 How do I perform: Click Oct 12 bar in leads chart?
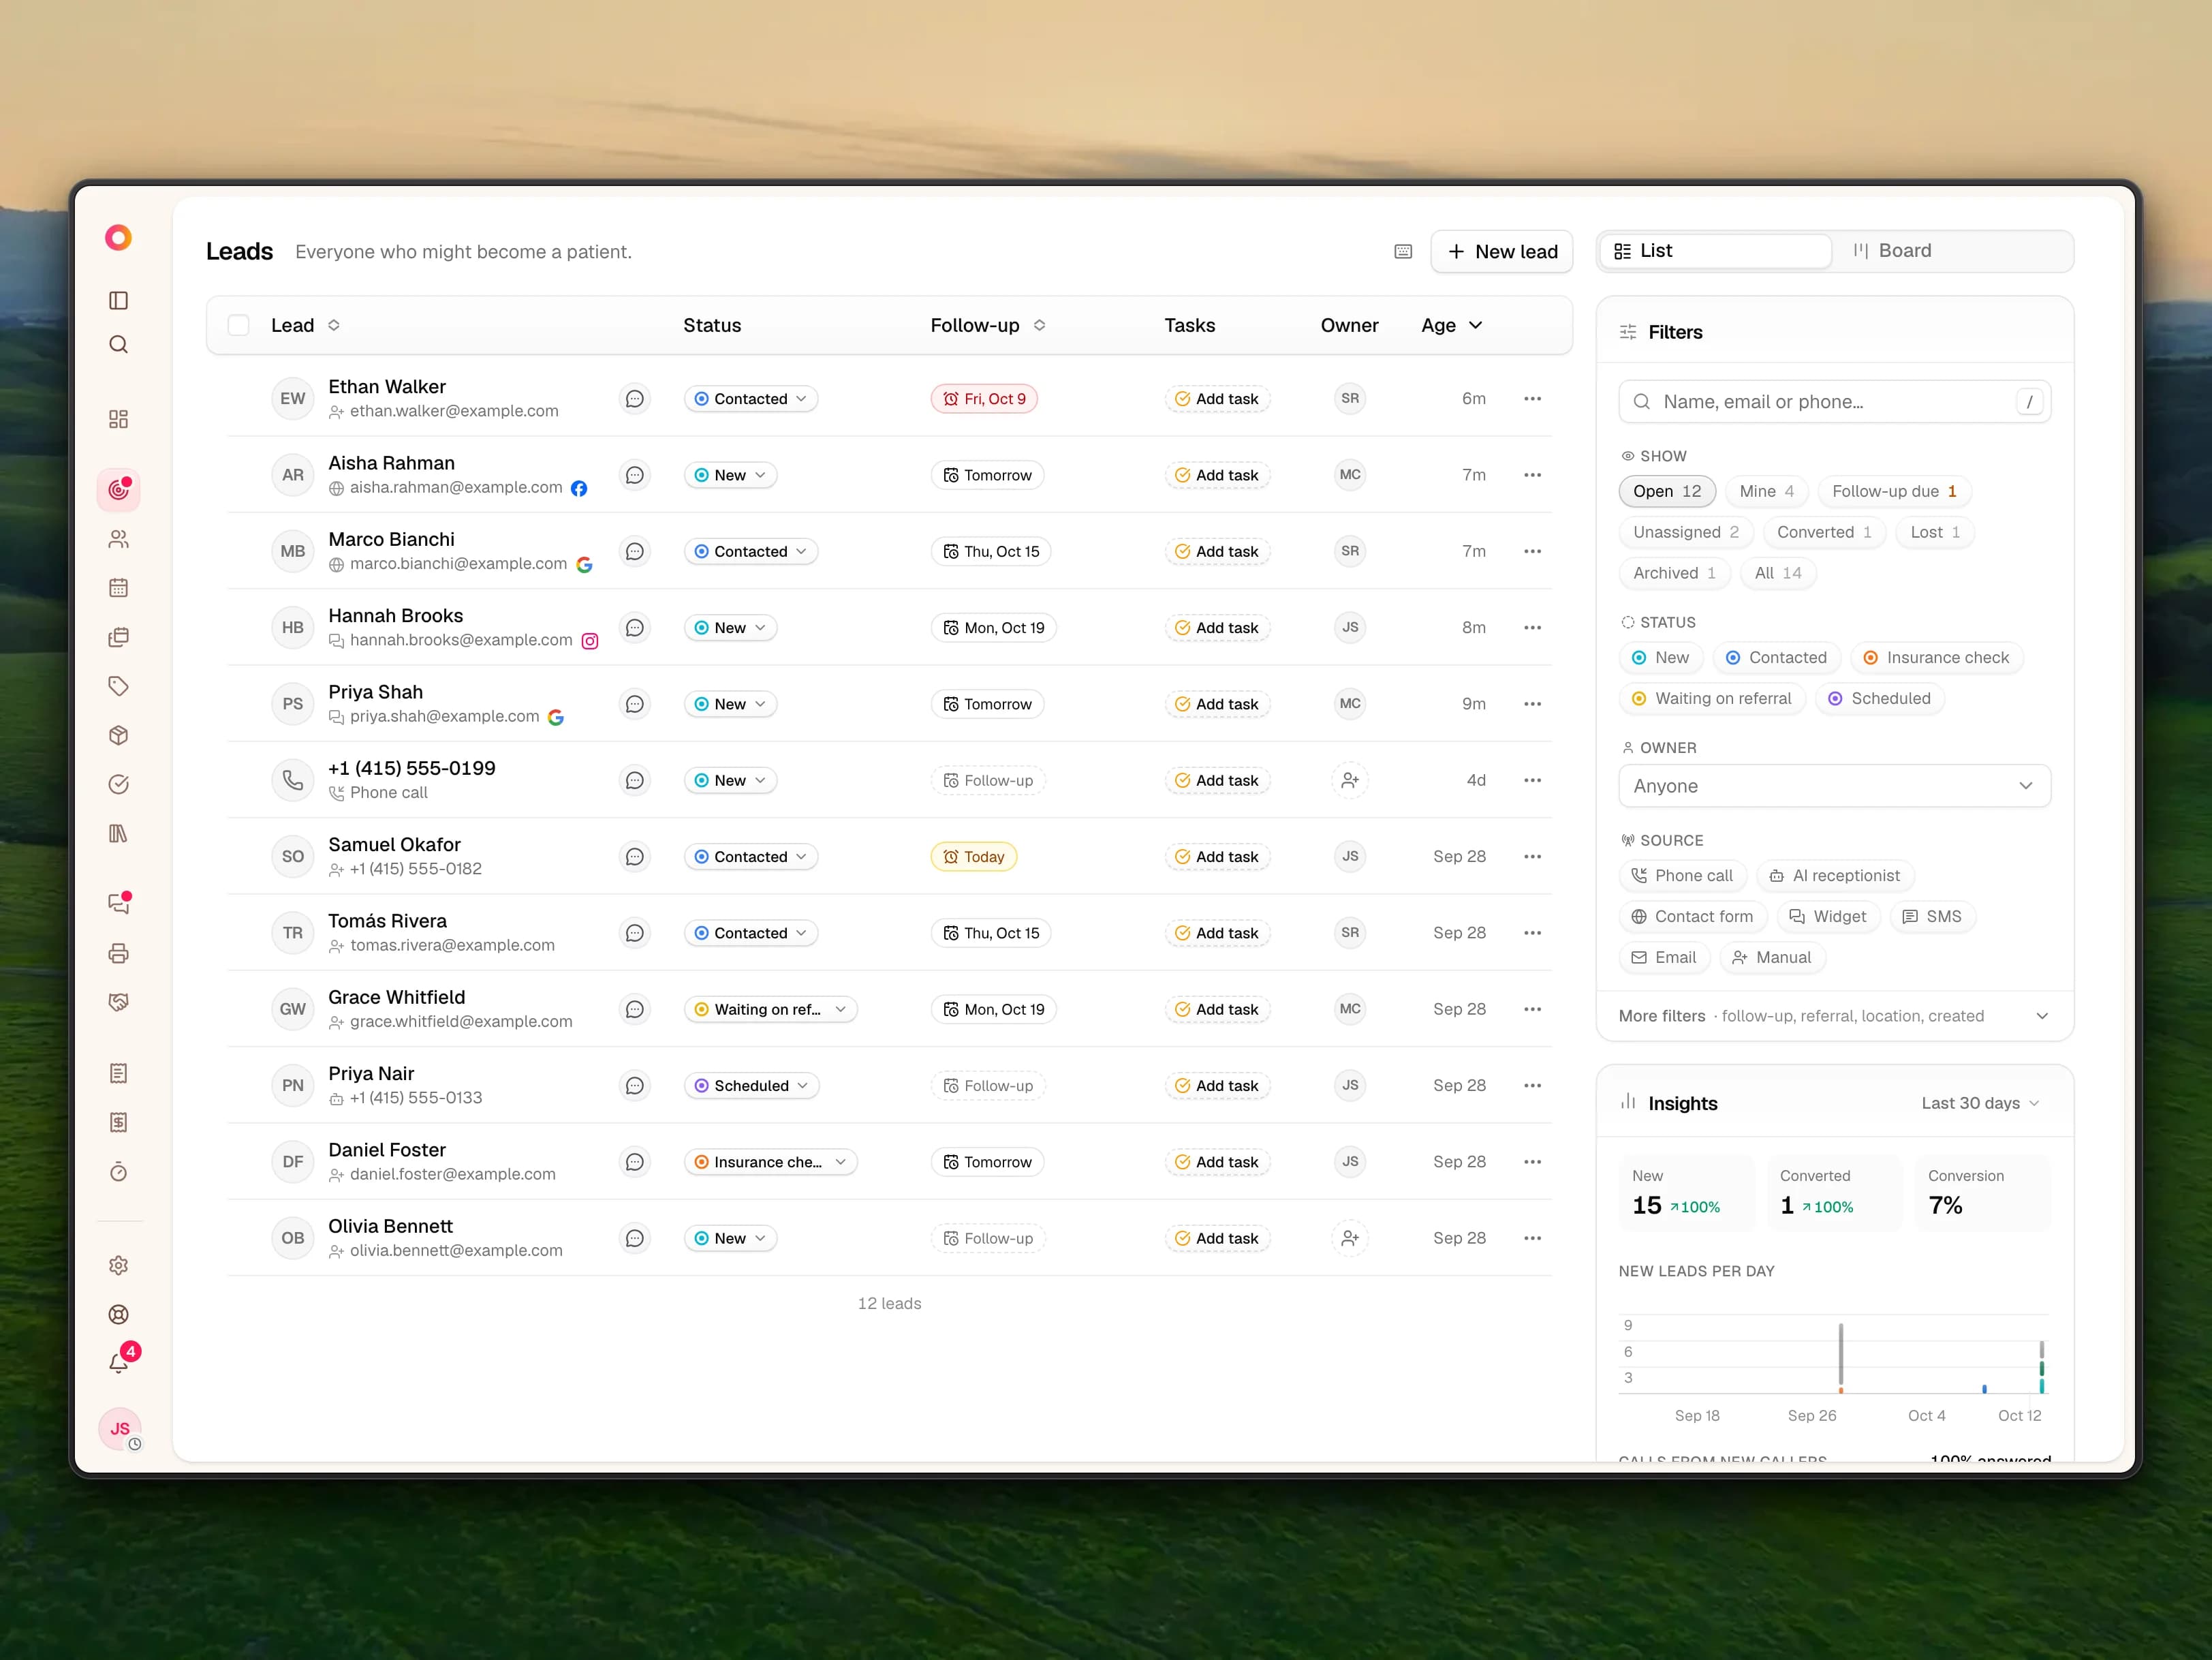click(x=2041, y=1366)
